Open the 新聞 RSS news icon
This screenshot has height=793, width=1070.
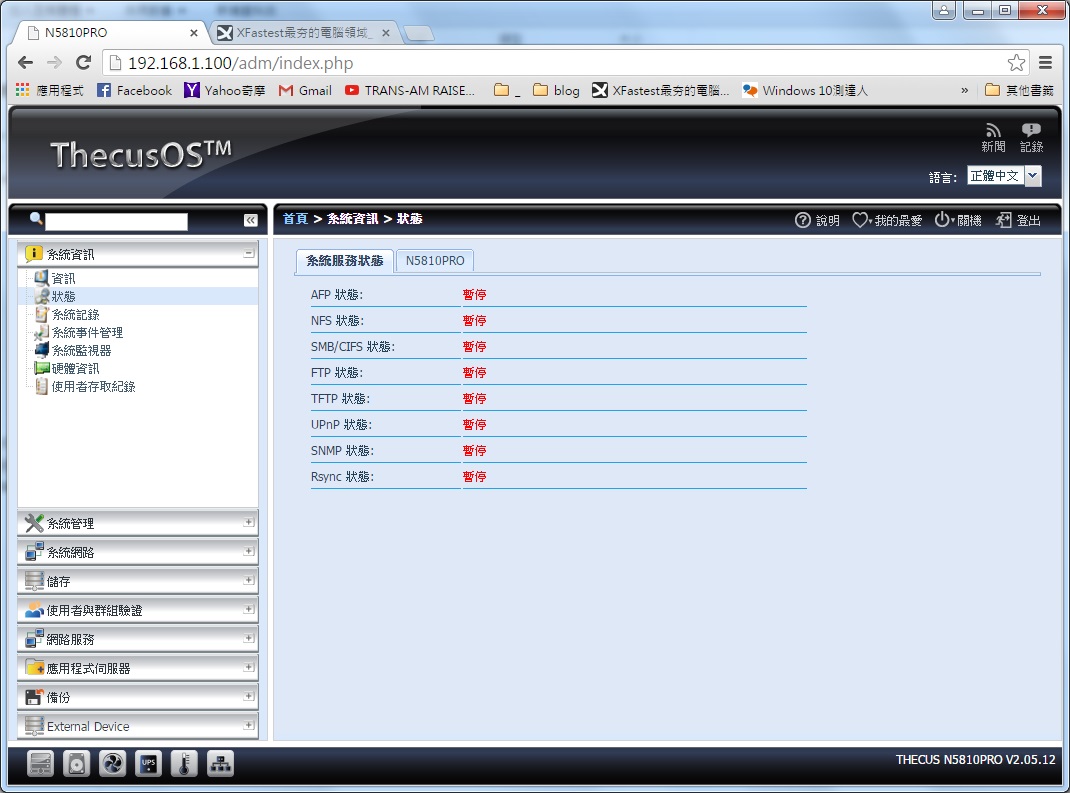[x=993, y=138]
